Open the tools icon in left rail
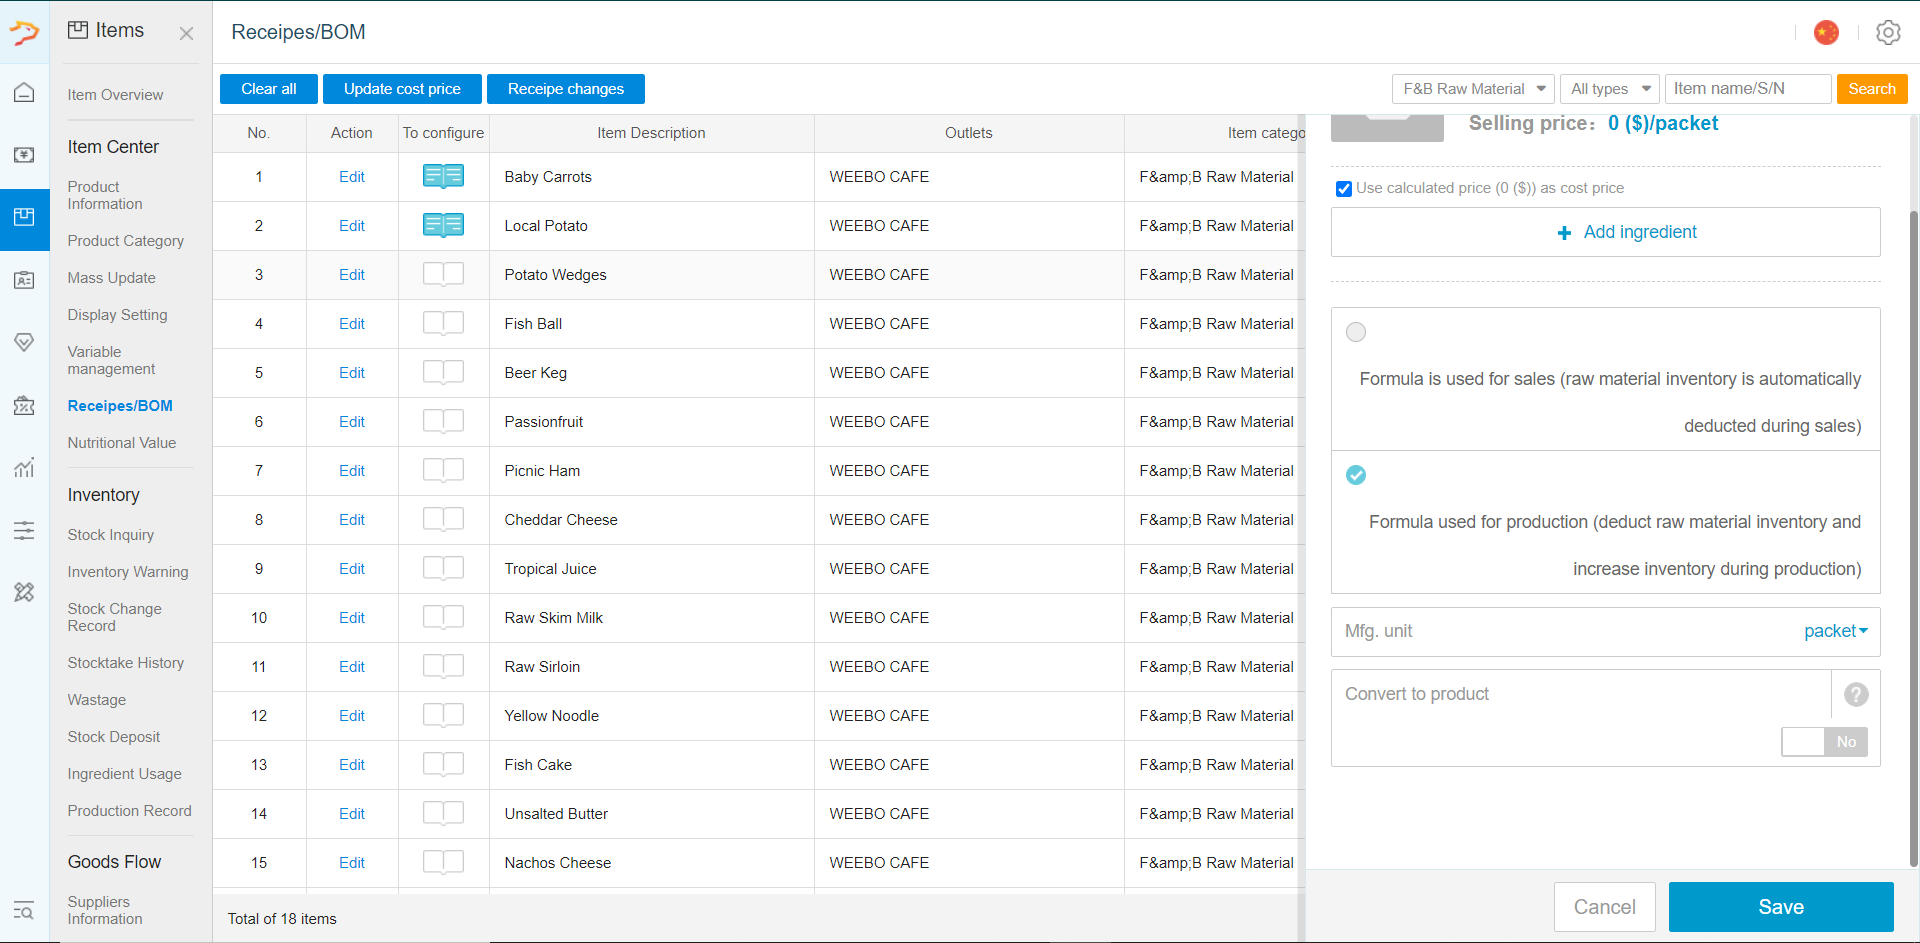The width and height of the screenshot is (1920, 943). tap(24, 592)
